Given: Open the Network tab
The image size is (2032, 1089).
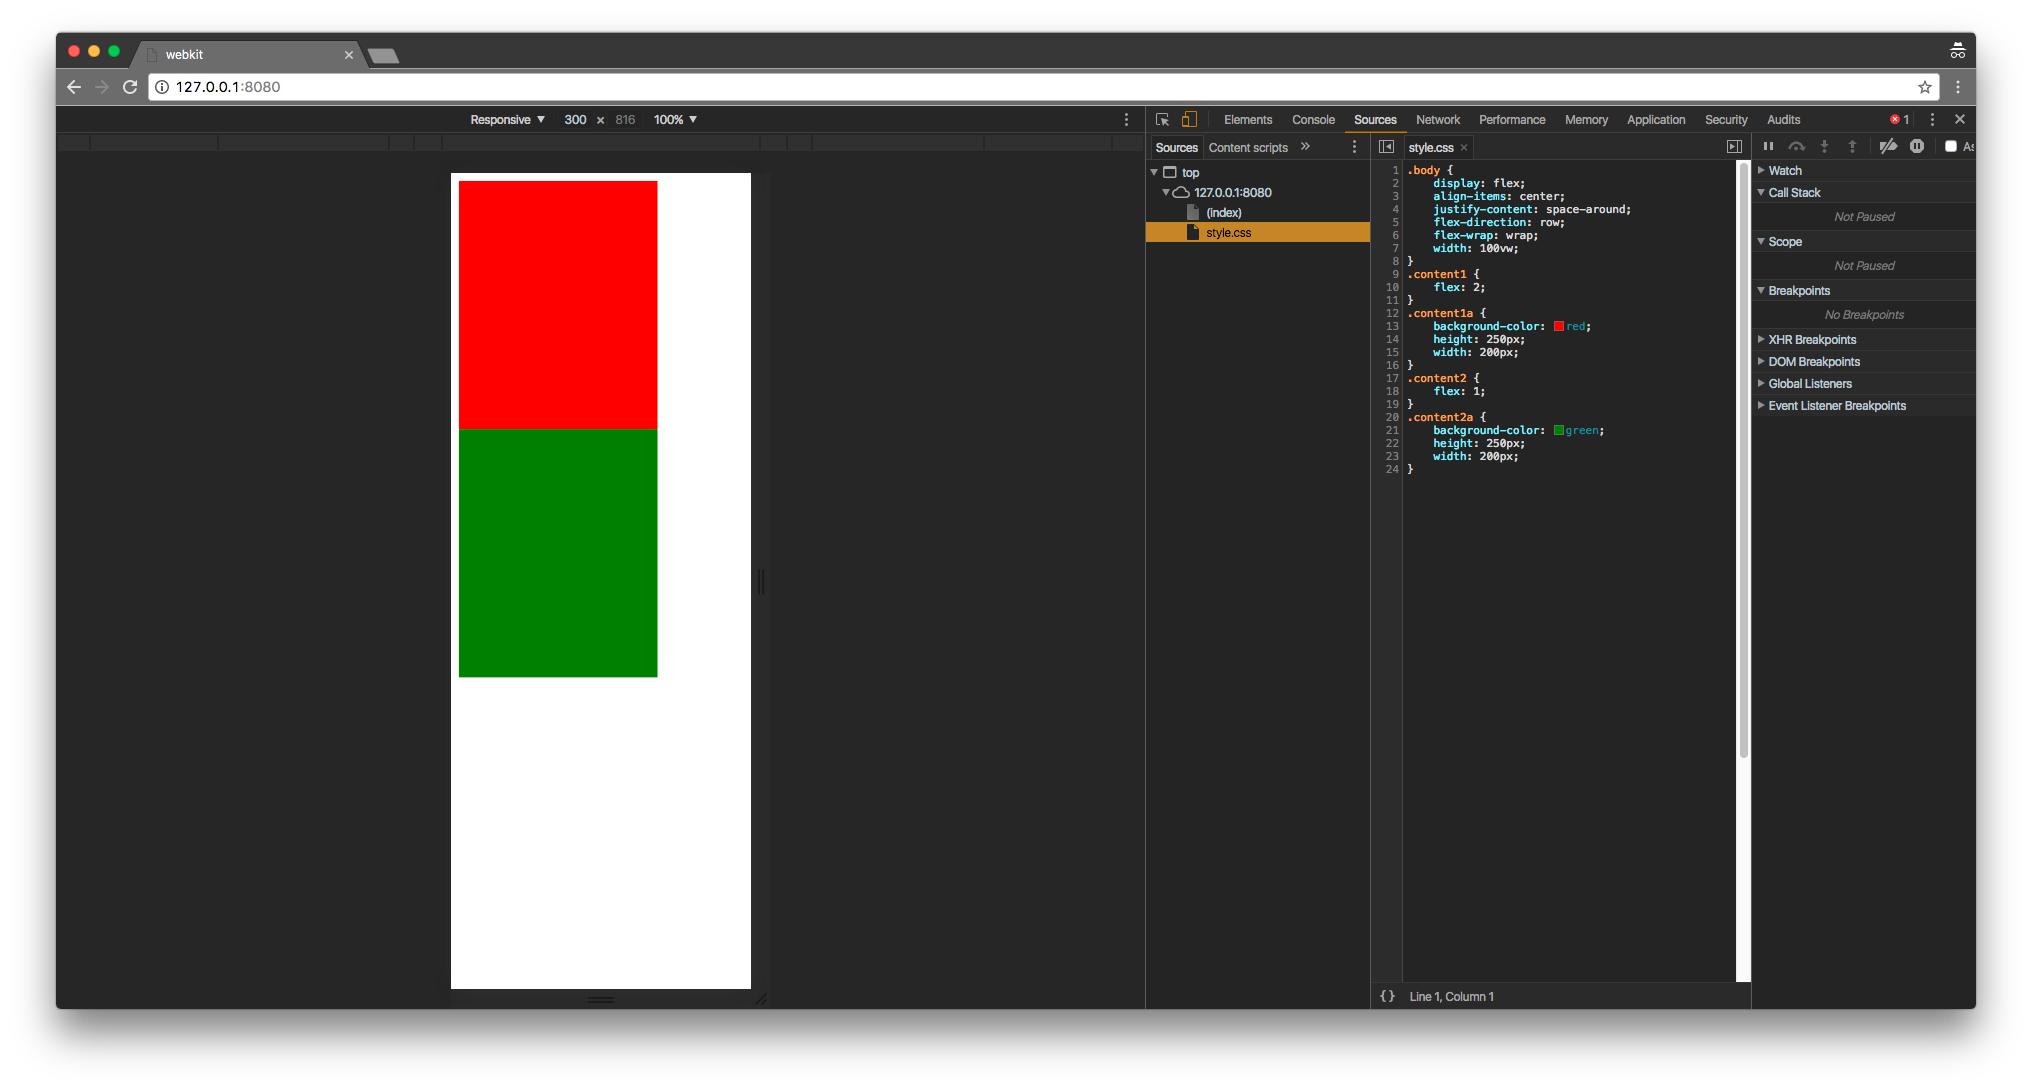Looking at the screenshot, I should [1437, 120].
